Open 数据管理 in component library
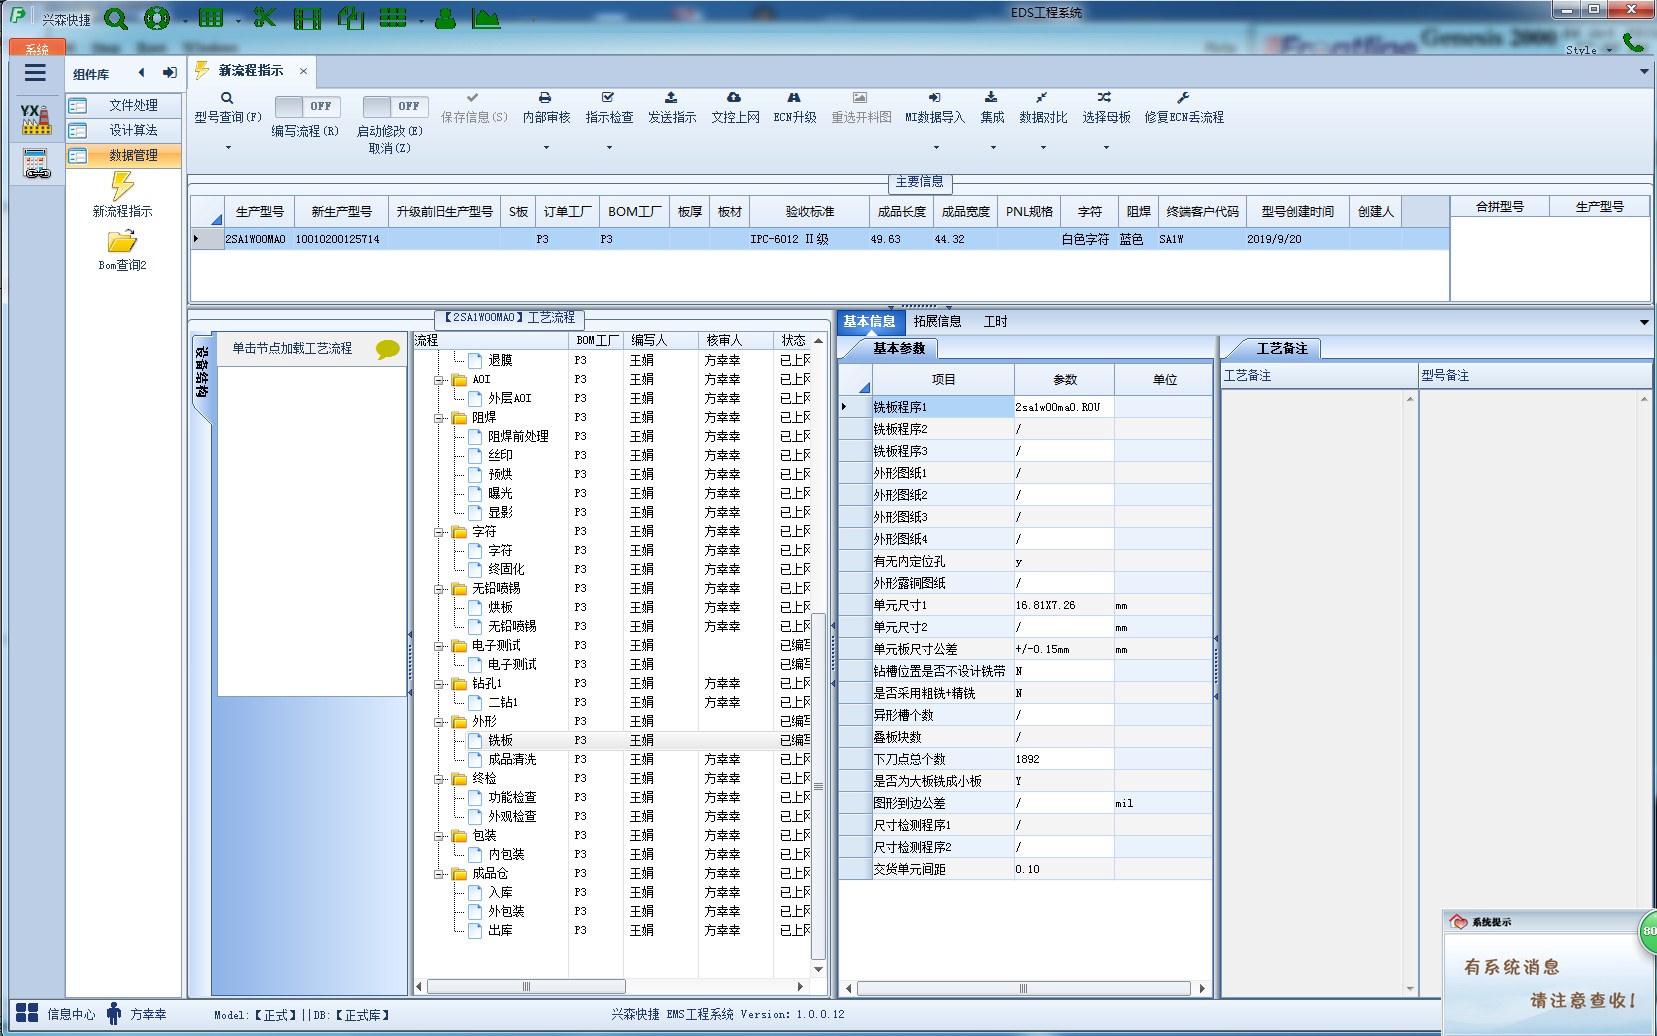 click(x=125, y=155)
